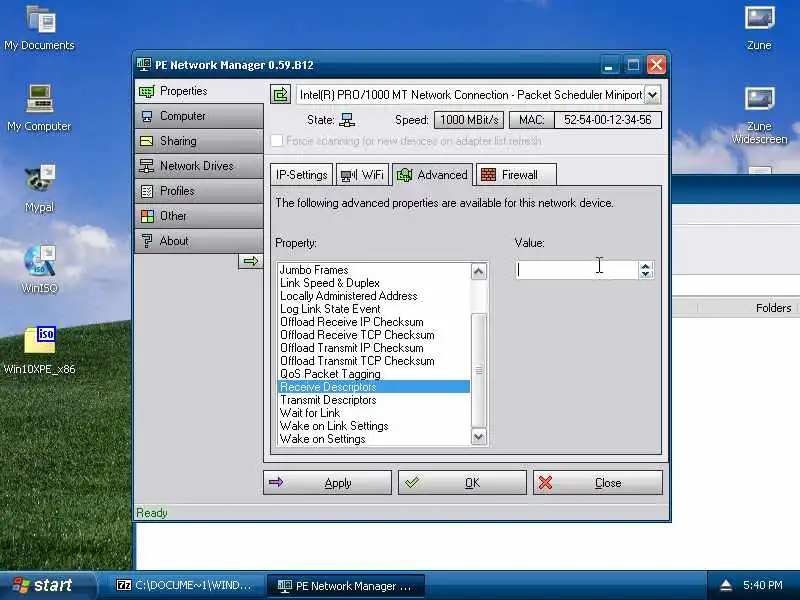Select the Win10XPE_x86 iso file icon
This screenshot has height=600, width=800.
click(x=39, y=351)
